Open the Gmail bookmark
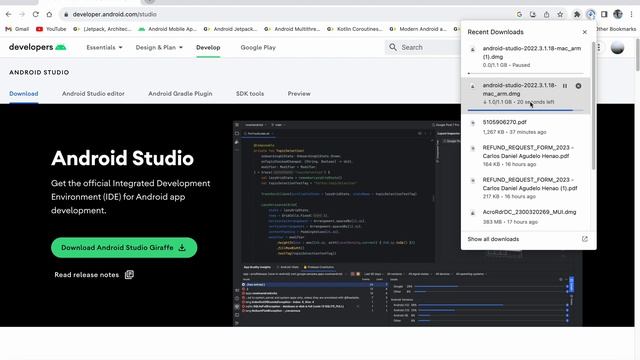640x360 pixels. (x=17, y=29)
